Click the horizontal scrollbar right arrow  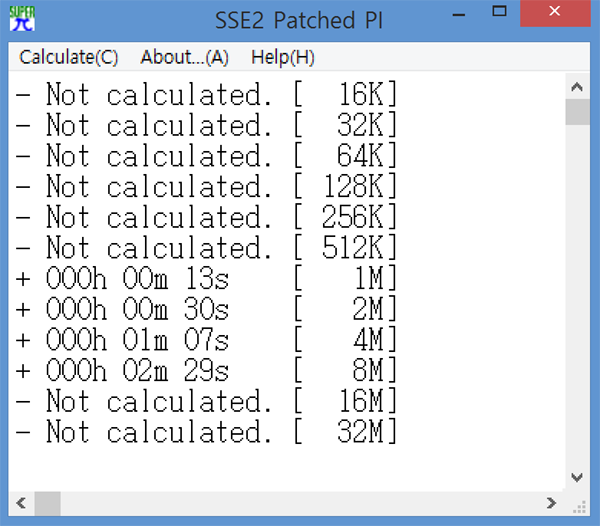click(551, 503)
